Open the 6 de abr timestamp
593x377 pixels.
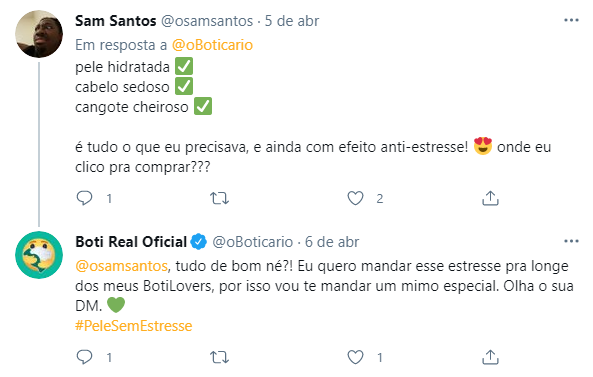[332, 242]
